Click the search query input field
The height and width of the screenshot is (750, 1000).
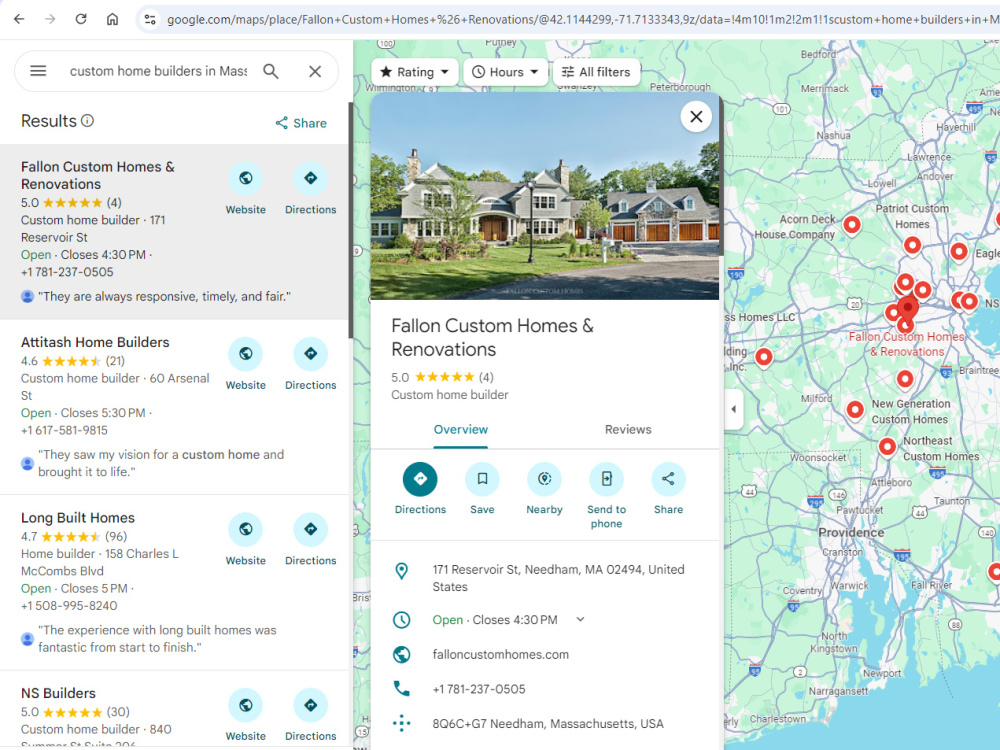pos(159,71)
